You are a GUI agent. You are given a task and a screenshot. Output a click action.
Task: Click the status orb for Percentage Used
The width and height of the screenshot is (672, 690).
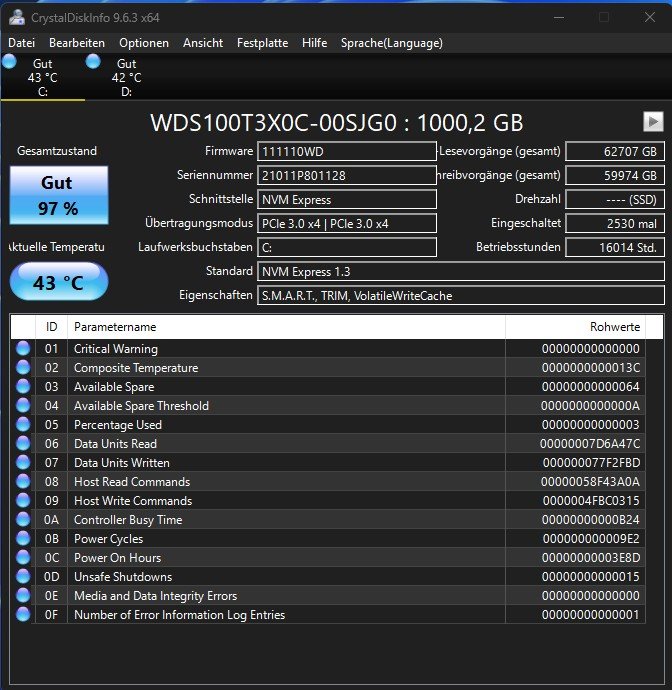[23, 425]
